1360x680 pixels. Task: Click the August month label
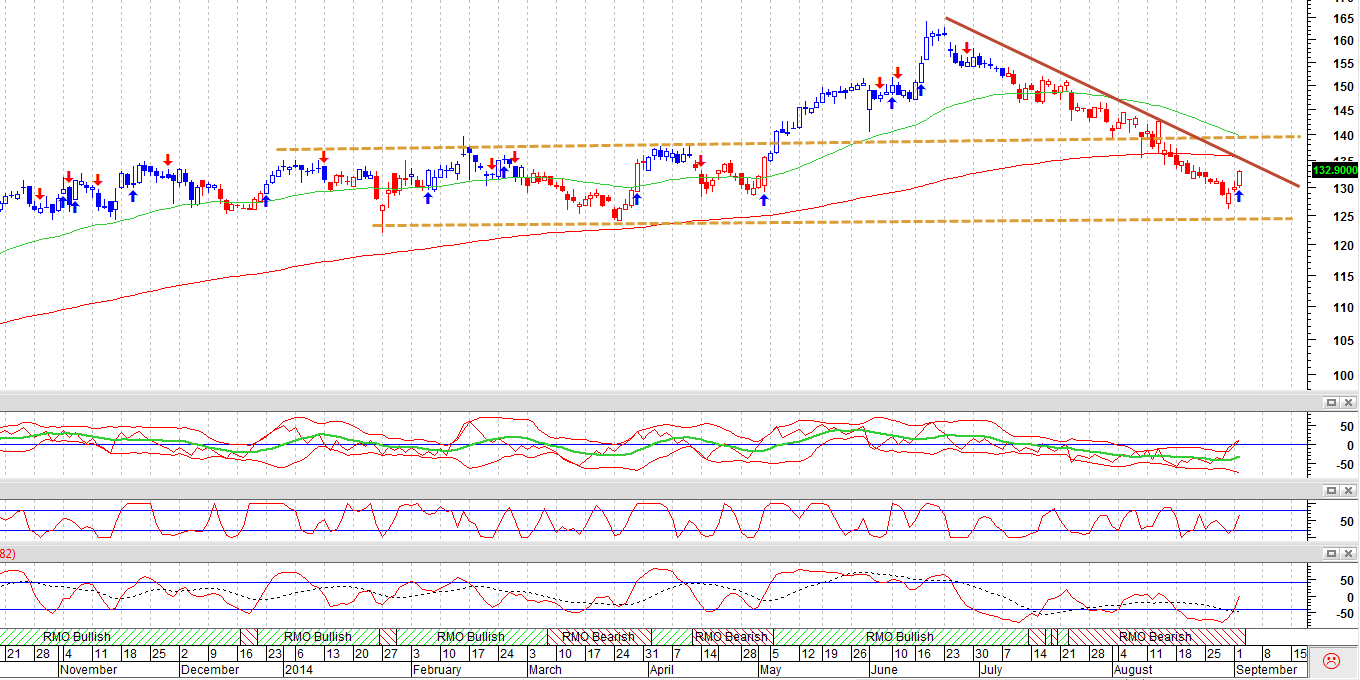click(x=1133, y=670)
